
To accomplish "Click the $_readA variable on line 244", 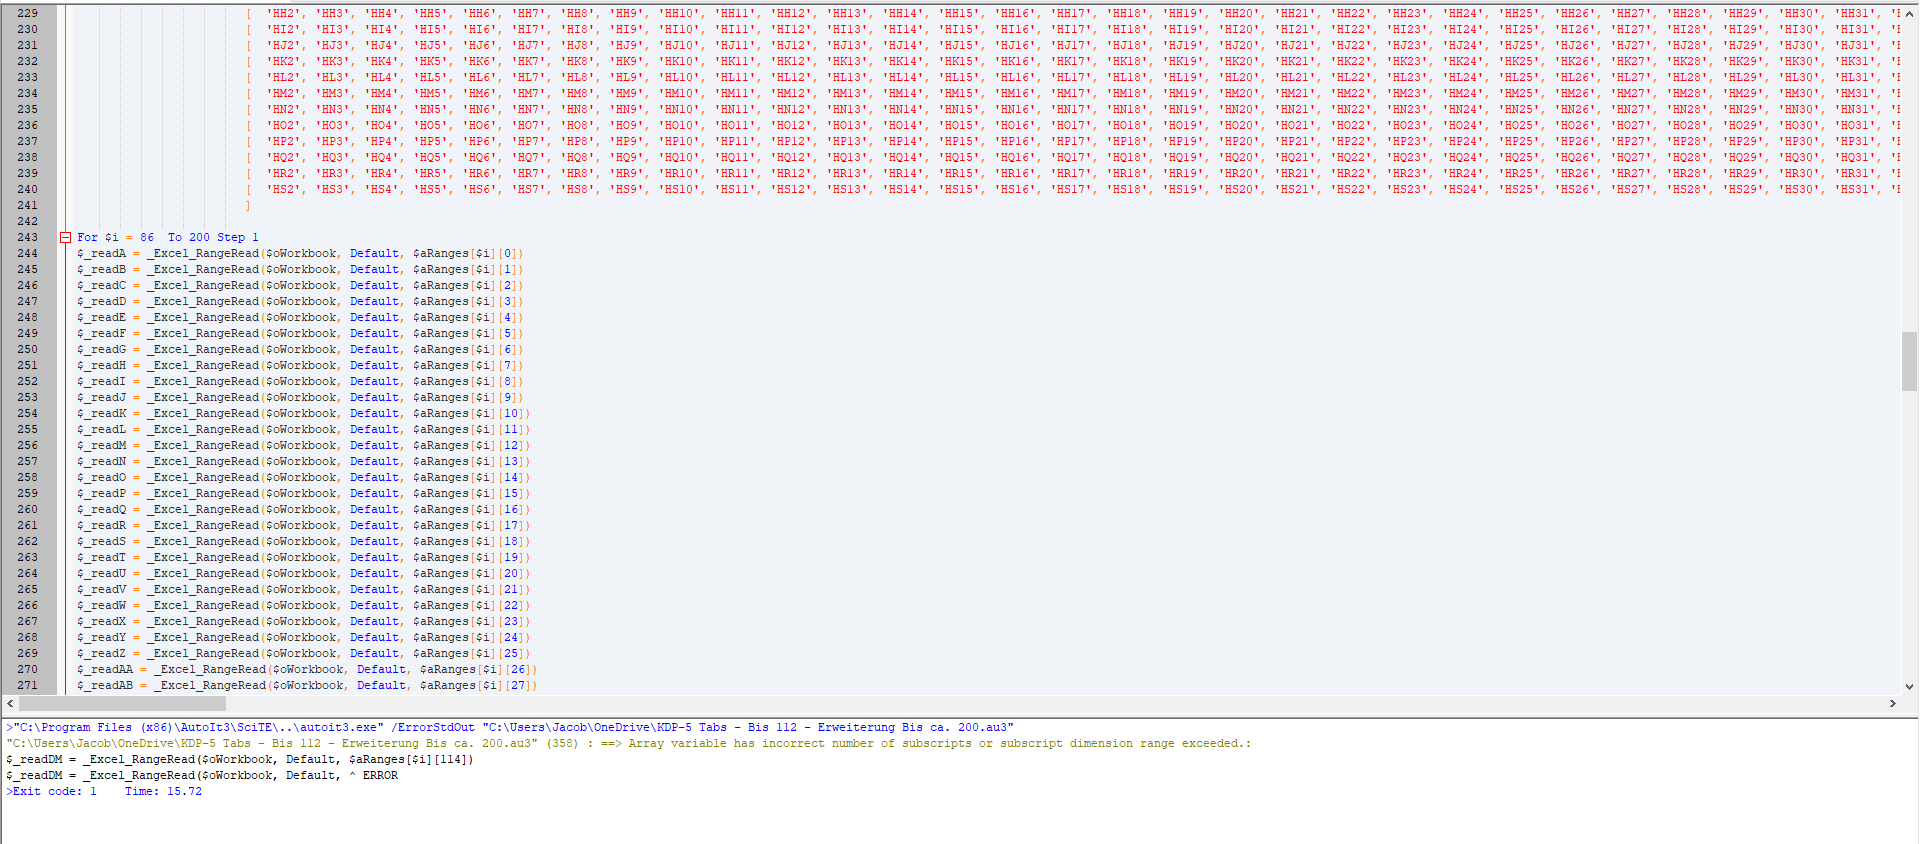I will (102, 254).
